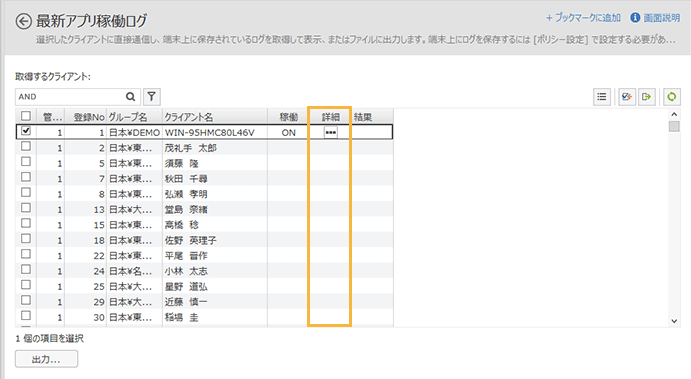Check the box for row number 8
The height and width of the screenshot is (379, 691).
[x=26, y=192]
